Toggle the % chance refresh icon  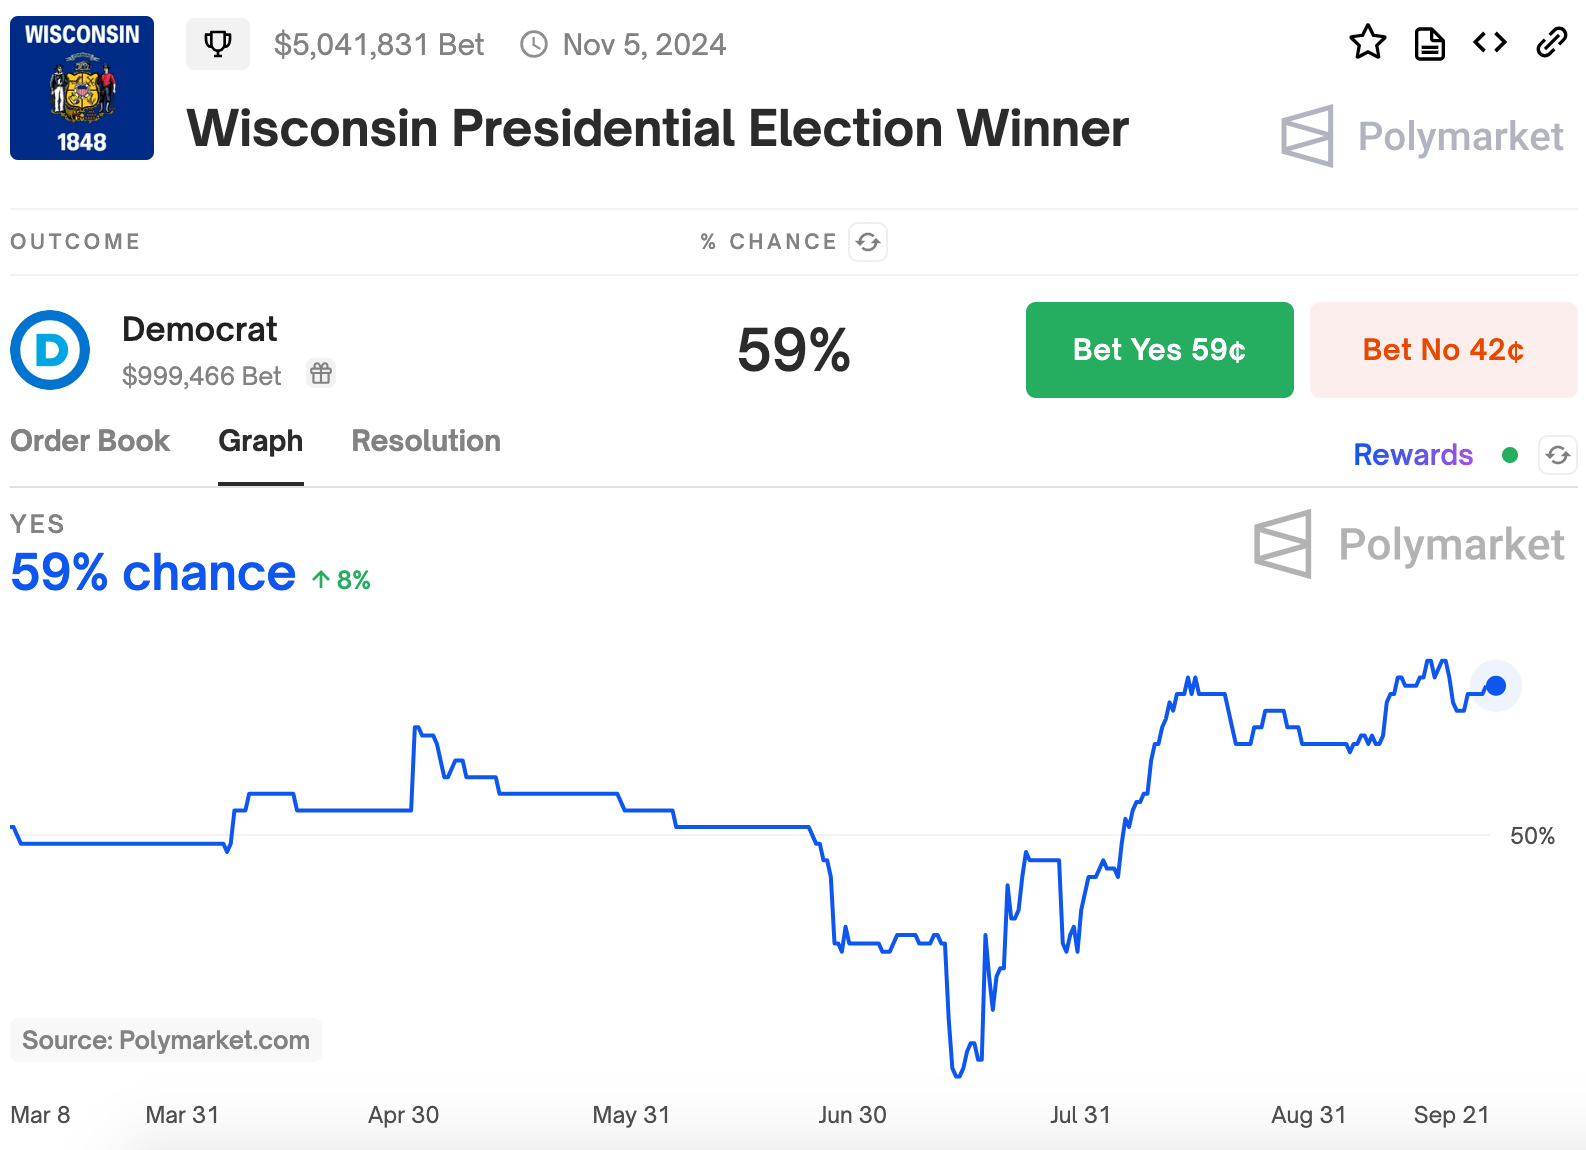click(x=868, y=242)
